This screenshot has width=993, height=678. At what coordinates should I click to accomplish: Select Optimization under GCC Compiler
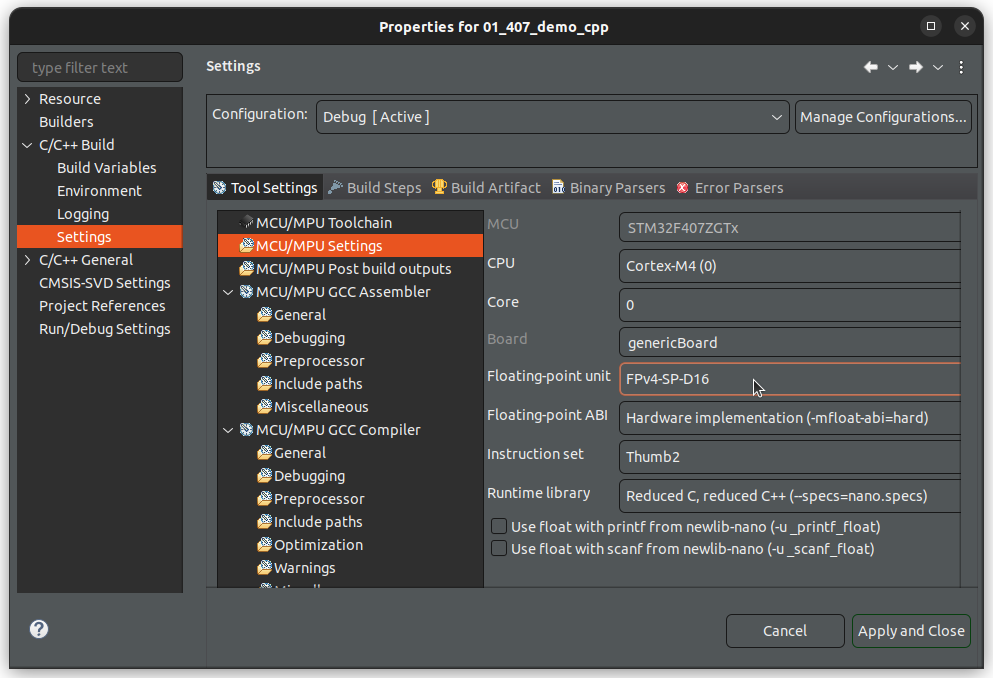[318, 545]
